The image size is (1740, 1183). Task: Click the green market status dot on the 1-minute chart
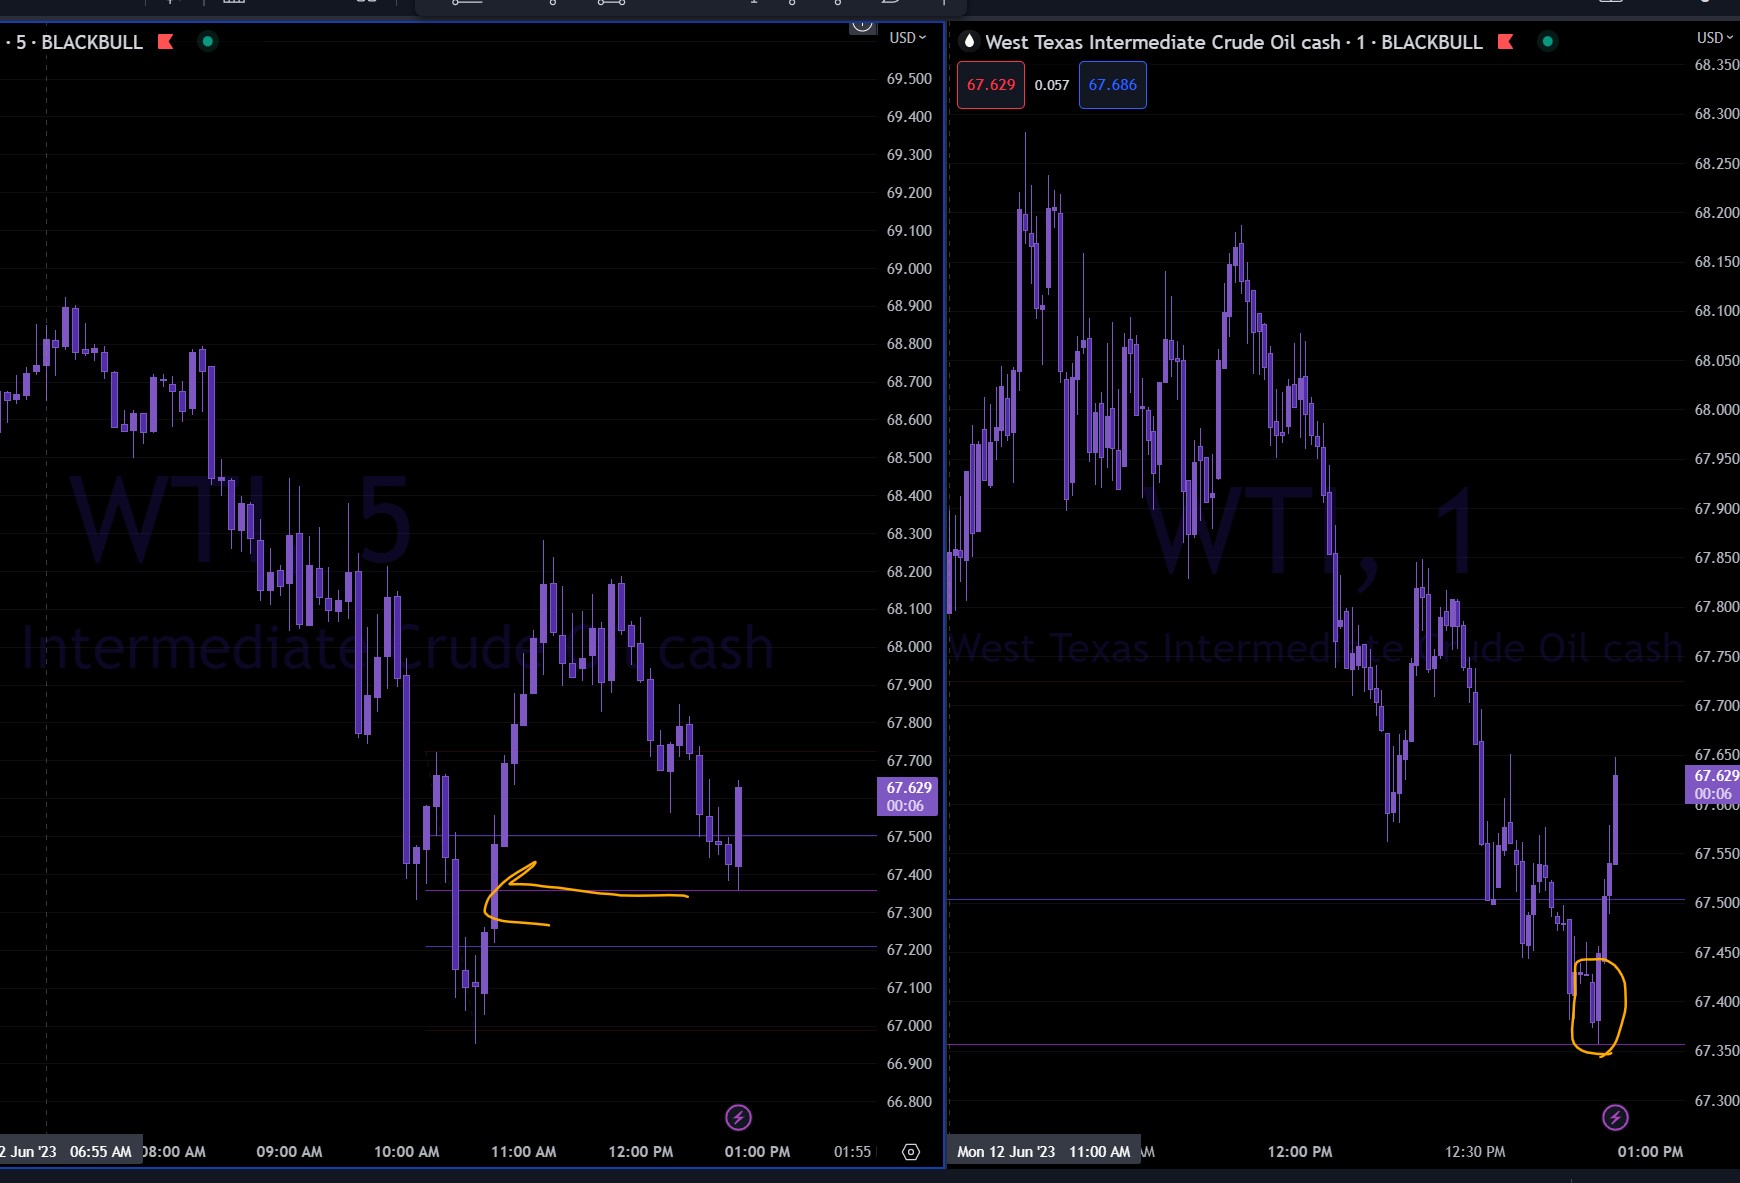coord(1548,42)
